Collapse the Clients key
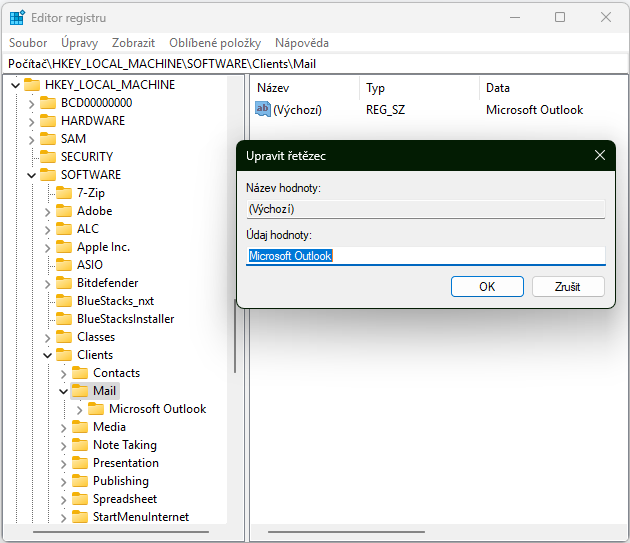This screenshot has width=630, height=543. point(47,355)
